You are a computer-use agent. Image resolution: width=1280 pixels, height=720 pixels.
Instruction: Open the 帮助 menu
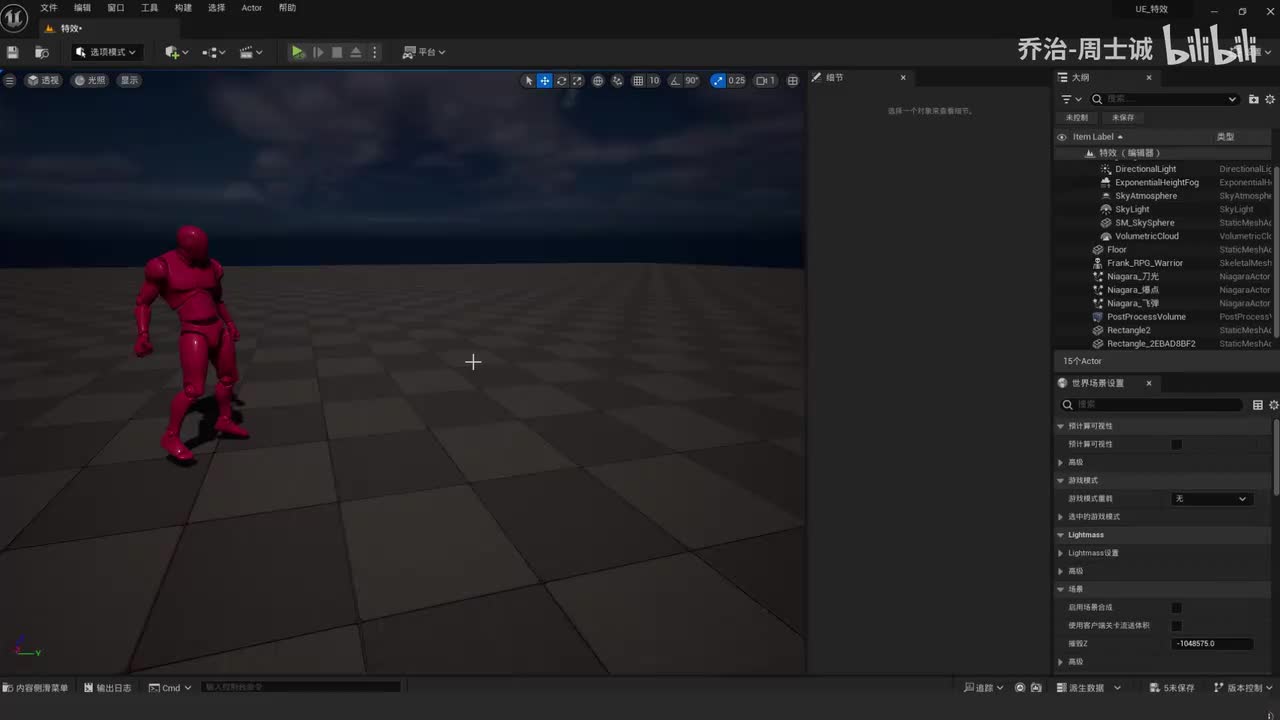pyautogui.click(x=287, y=8)
